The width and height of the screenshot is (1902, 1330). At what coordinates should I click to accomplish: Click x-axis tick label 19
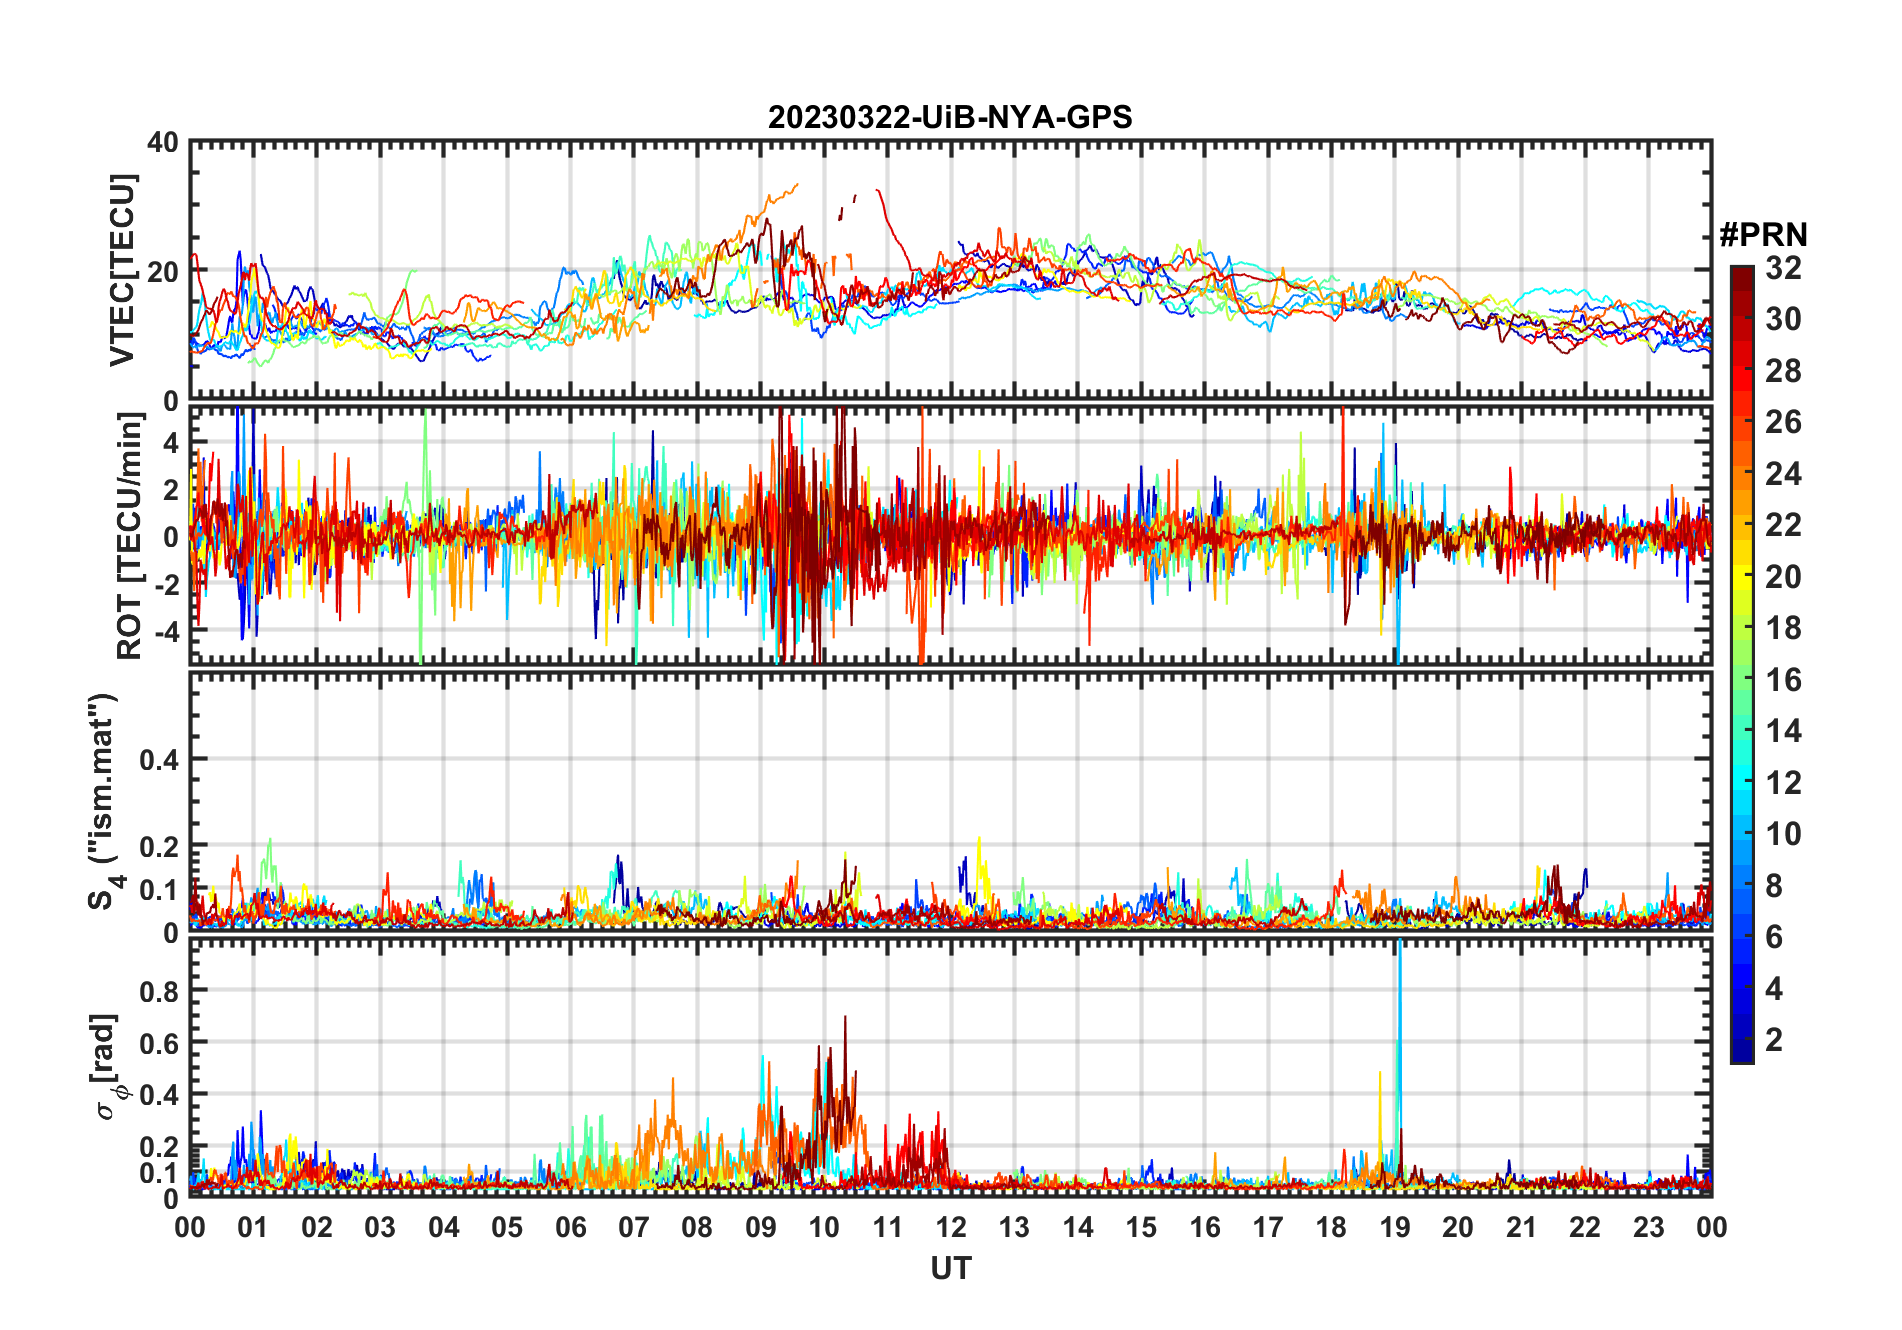1395,1227
